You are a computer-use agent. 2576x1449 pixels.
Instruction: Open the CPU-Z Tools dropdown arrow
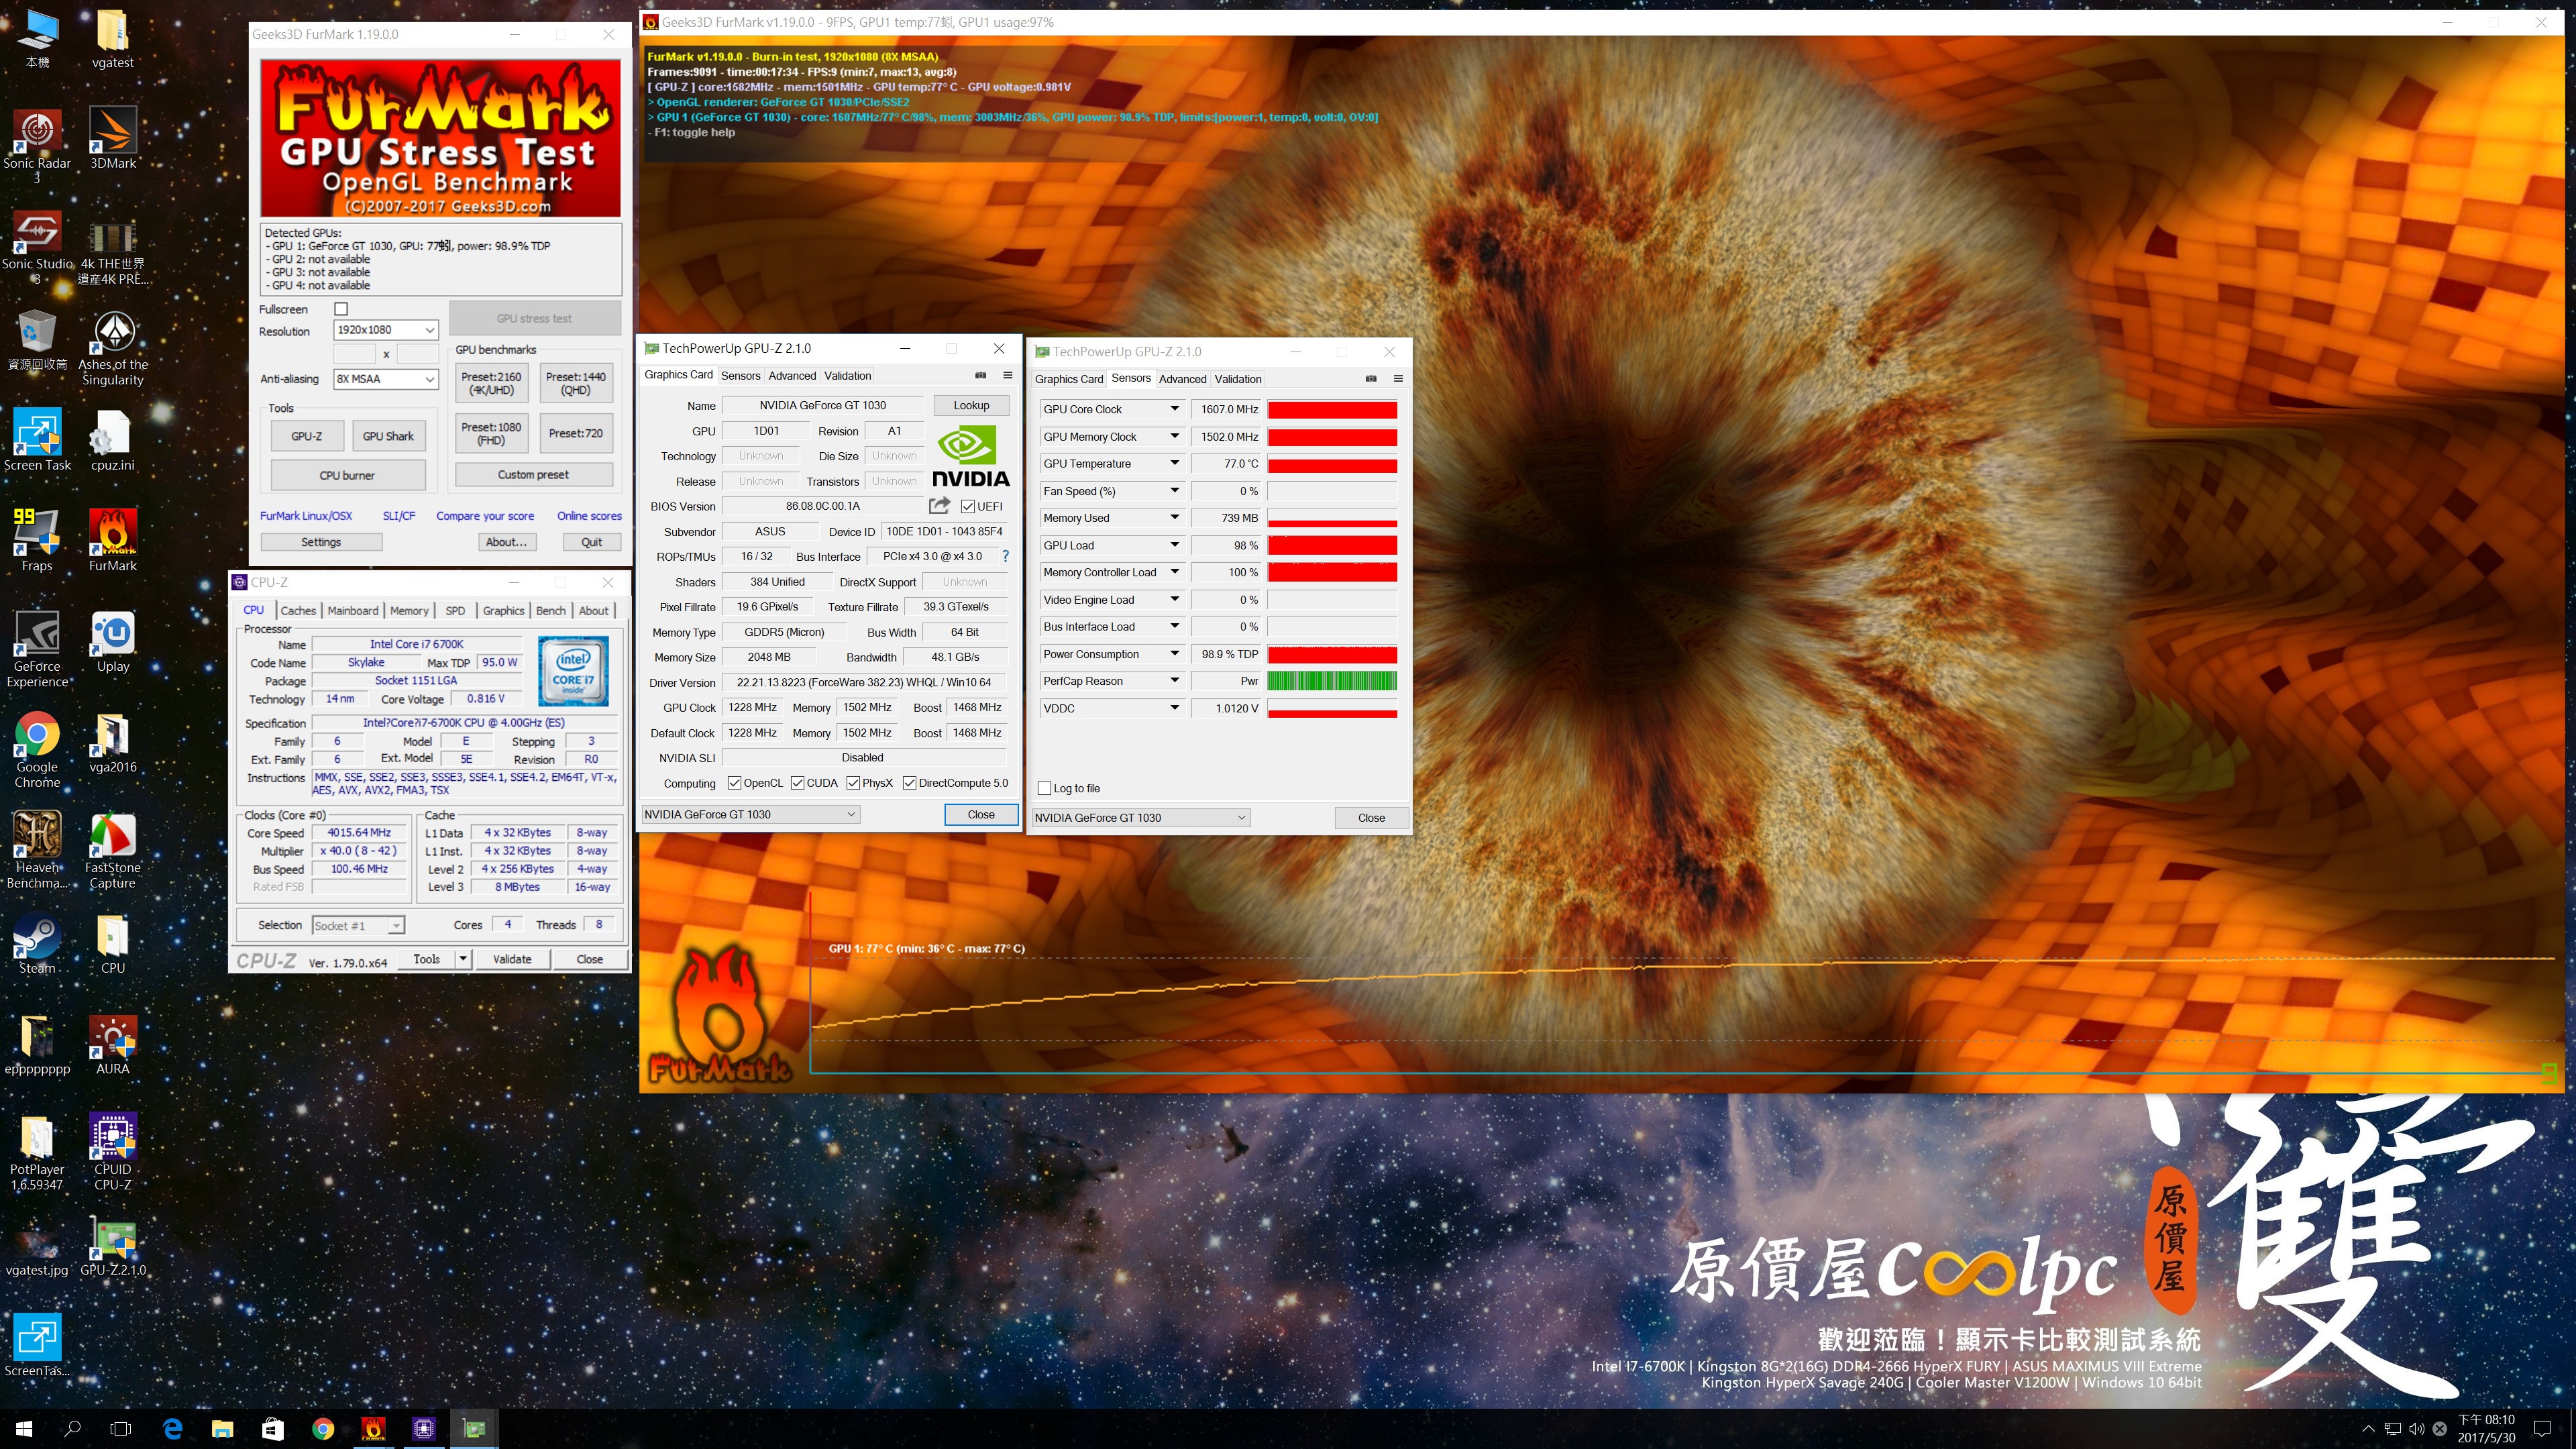pyautogui.click(x=462, y=959)
